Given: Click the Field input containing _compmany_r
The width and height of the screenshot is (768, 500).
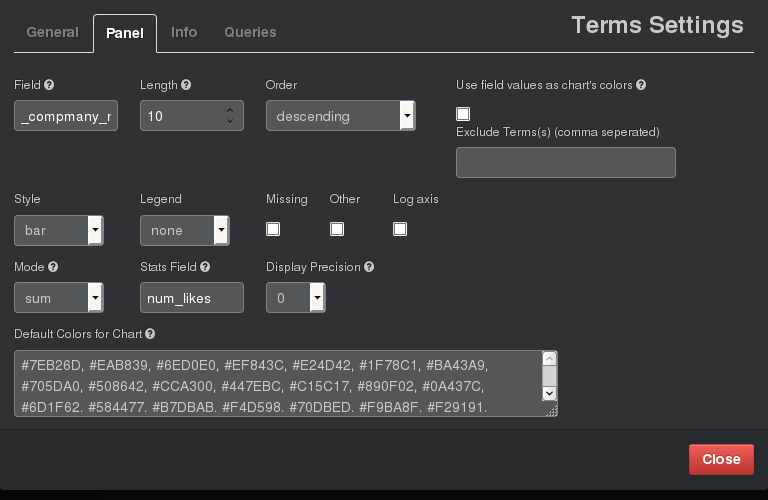Looking at the screenshot, I should (66, 116).
